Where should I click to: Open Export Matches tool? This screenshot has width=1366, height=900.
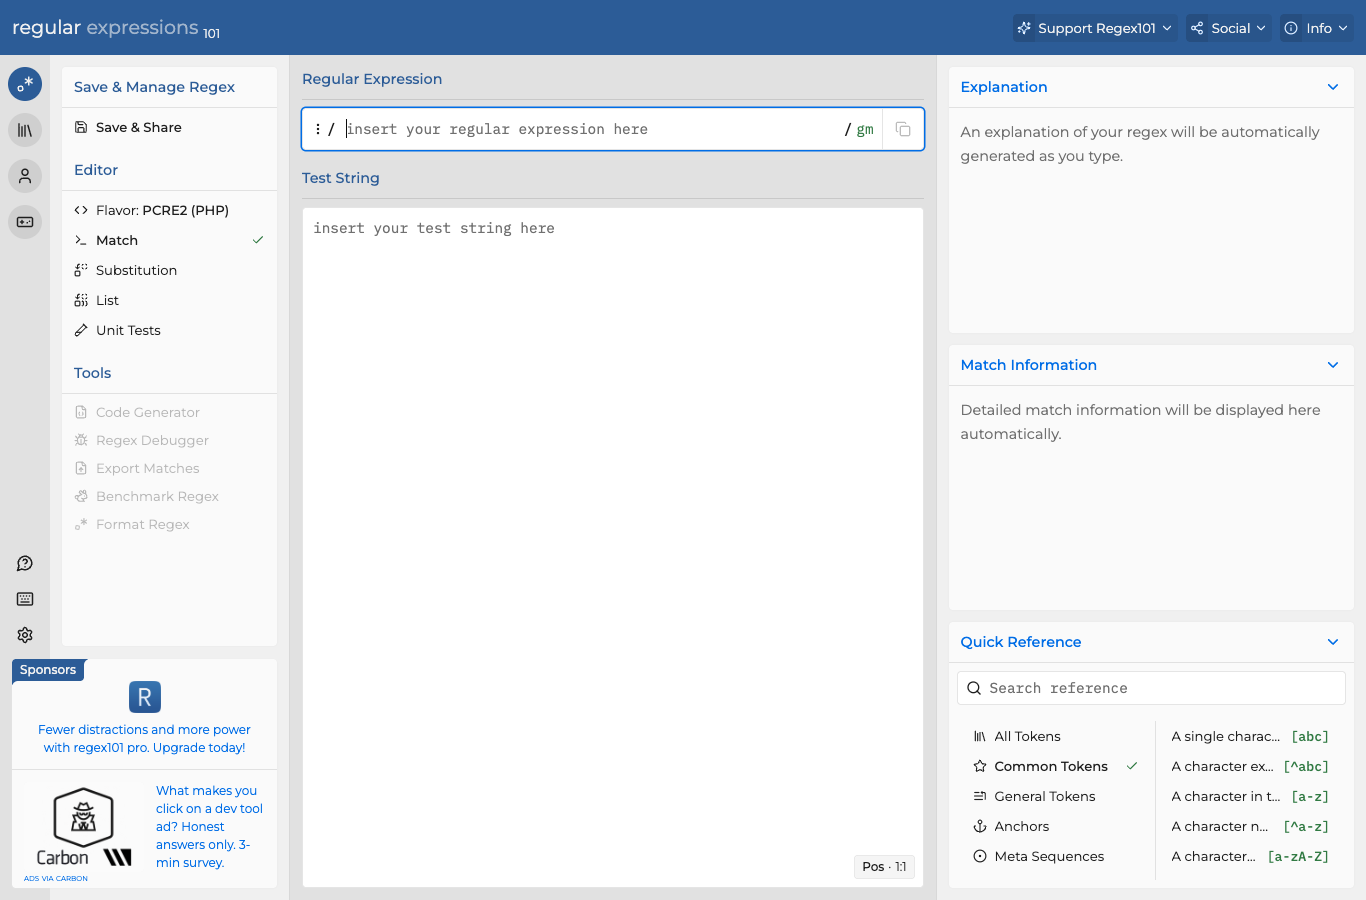pos(169,468)
